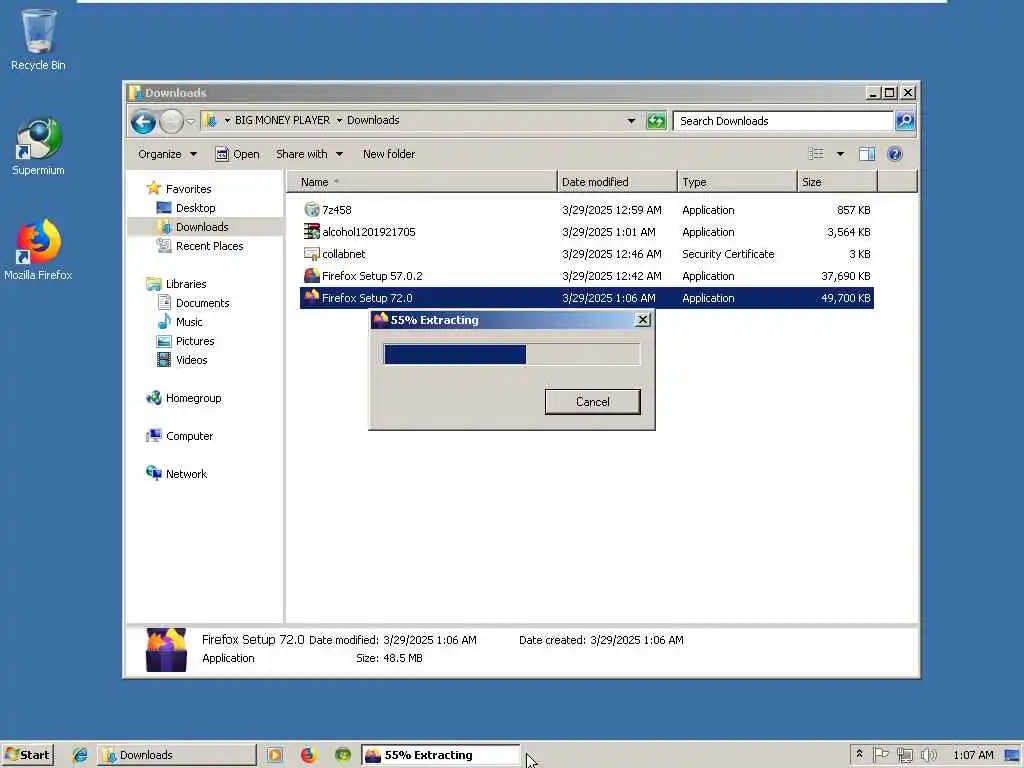Show the preview pane
Screen dimensions: 1024x768
coord(867,153)
